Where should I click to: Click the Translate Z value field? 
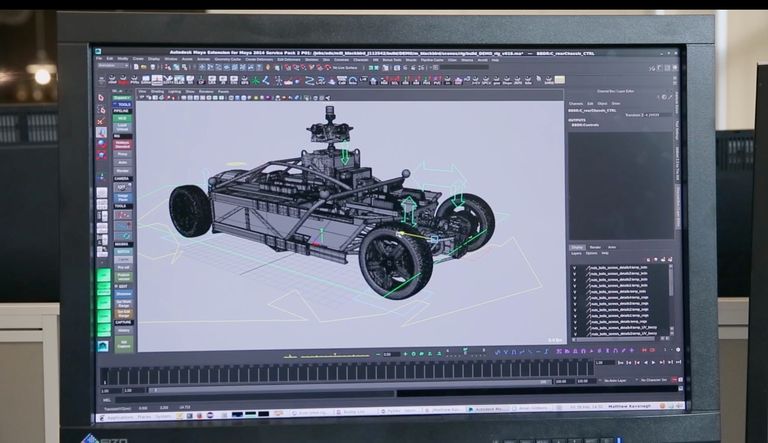(x=650, y=116)
